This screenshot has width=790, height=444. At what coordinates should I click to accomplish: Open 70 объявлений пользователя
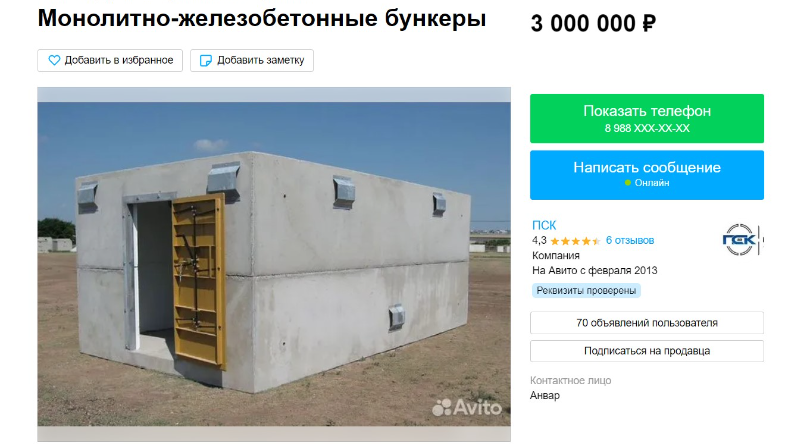pos(647,323)
